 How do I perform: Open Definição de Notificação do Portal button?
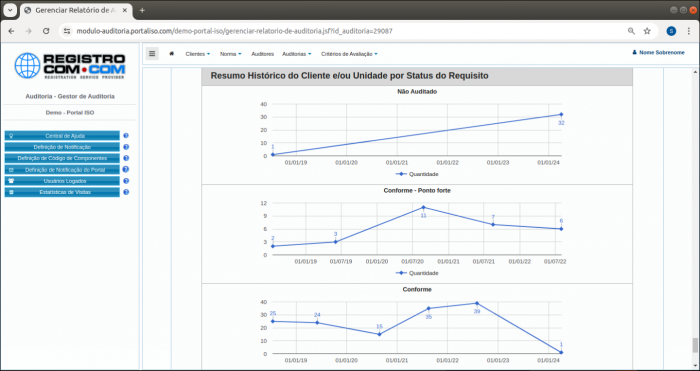(x=62, y=170)
